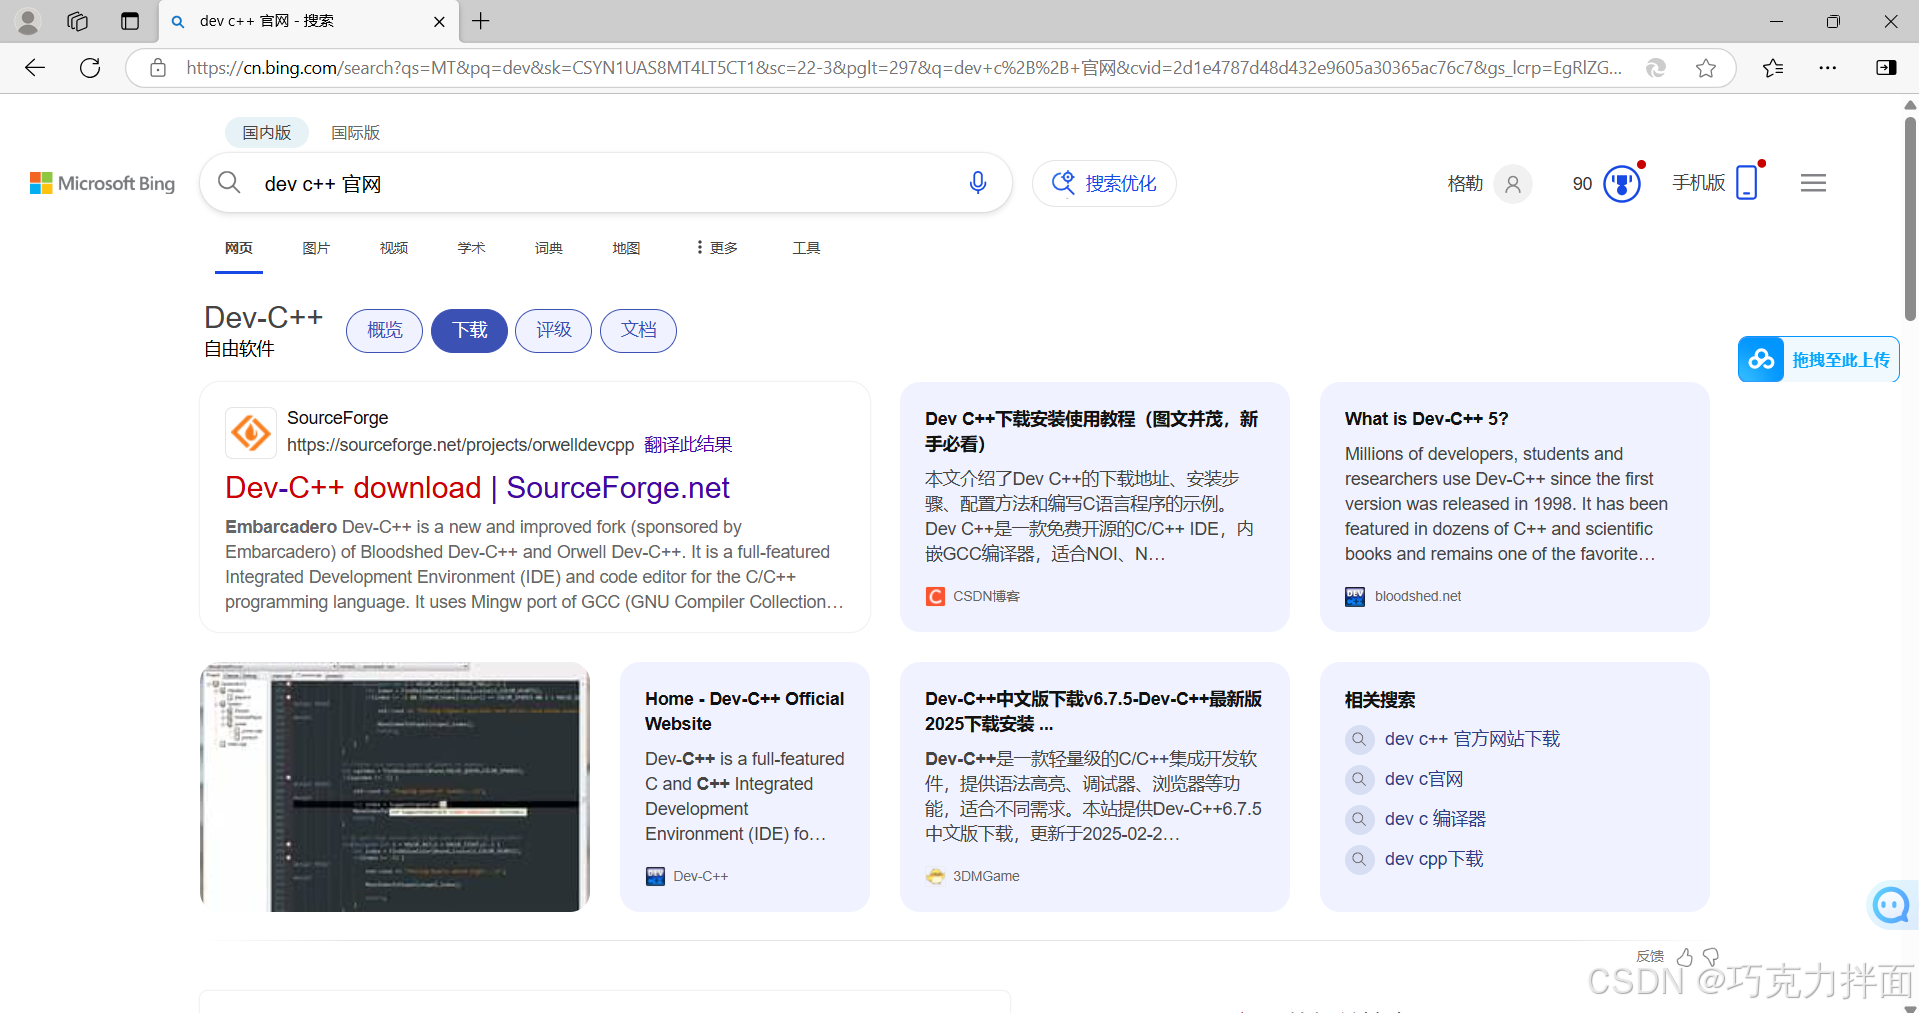Open the What is Dev-C++ 5? card
The height and width of the screenshot is (1013, 1919).
[x=1514, y=506]
